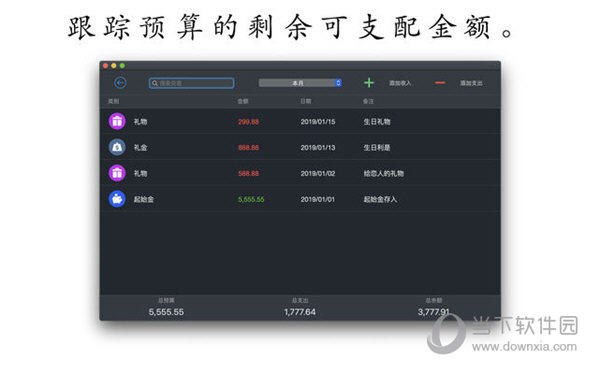Select the amount 588.88
This screenshot has height=374, width=600.
[248, 173]
